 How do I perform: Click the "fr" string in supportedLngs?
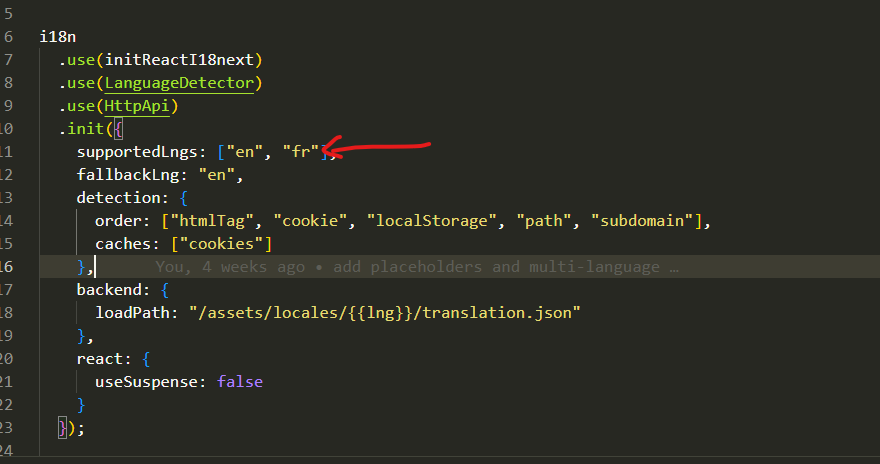(299, 152)
